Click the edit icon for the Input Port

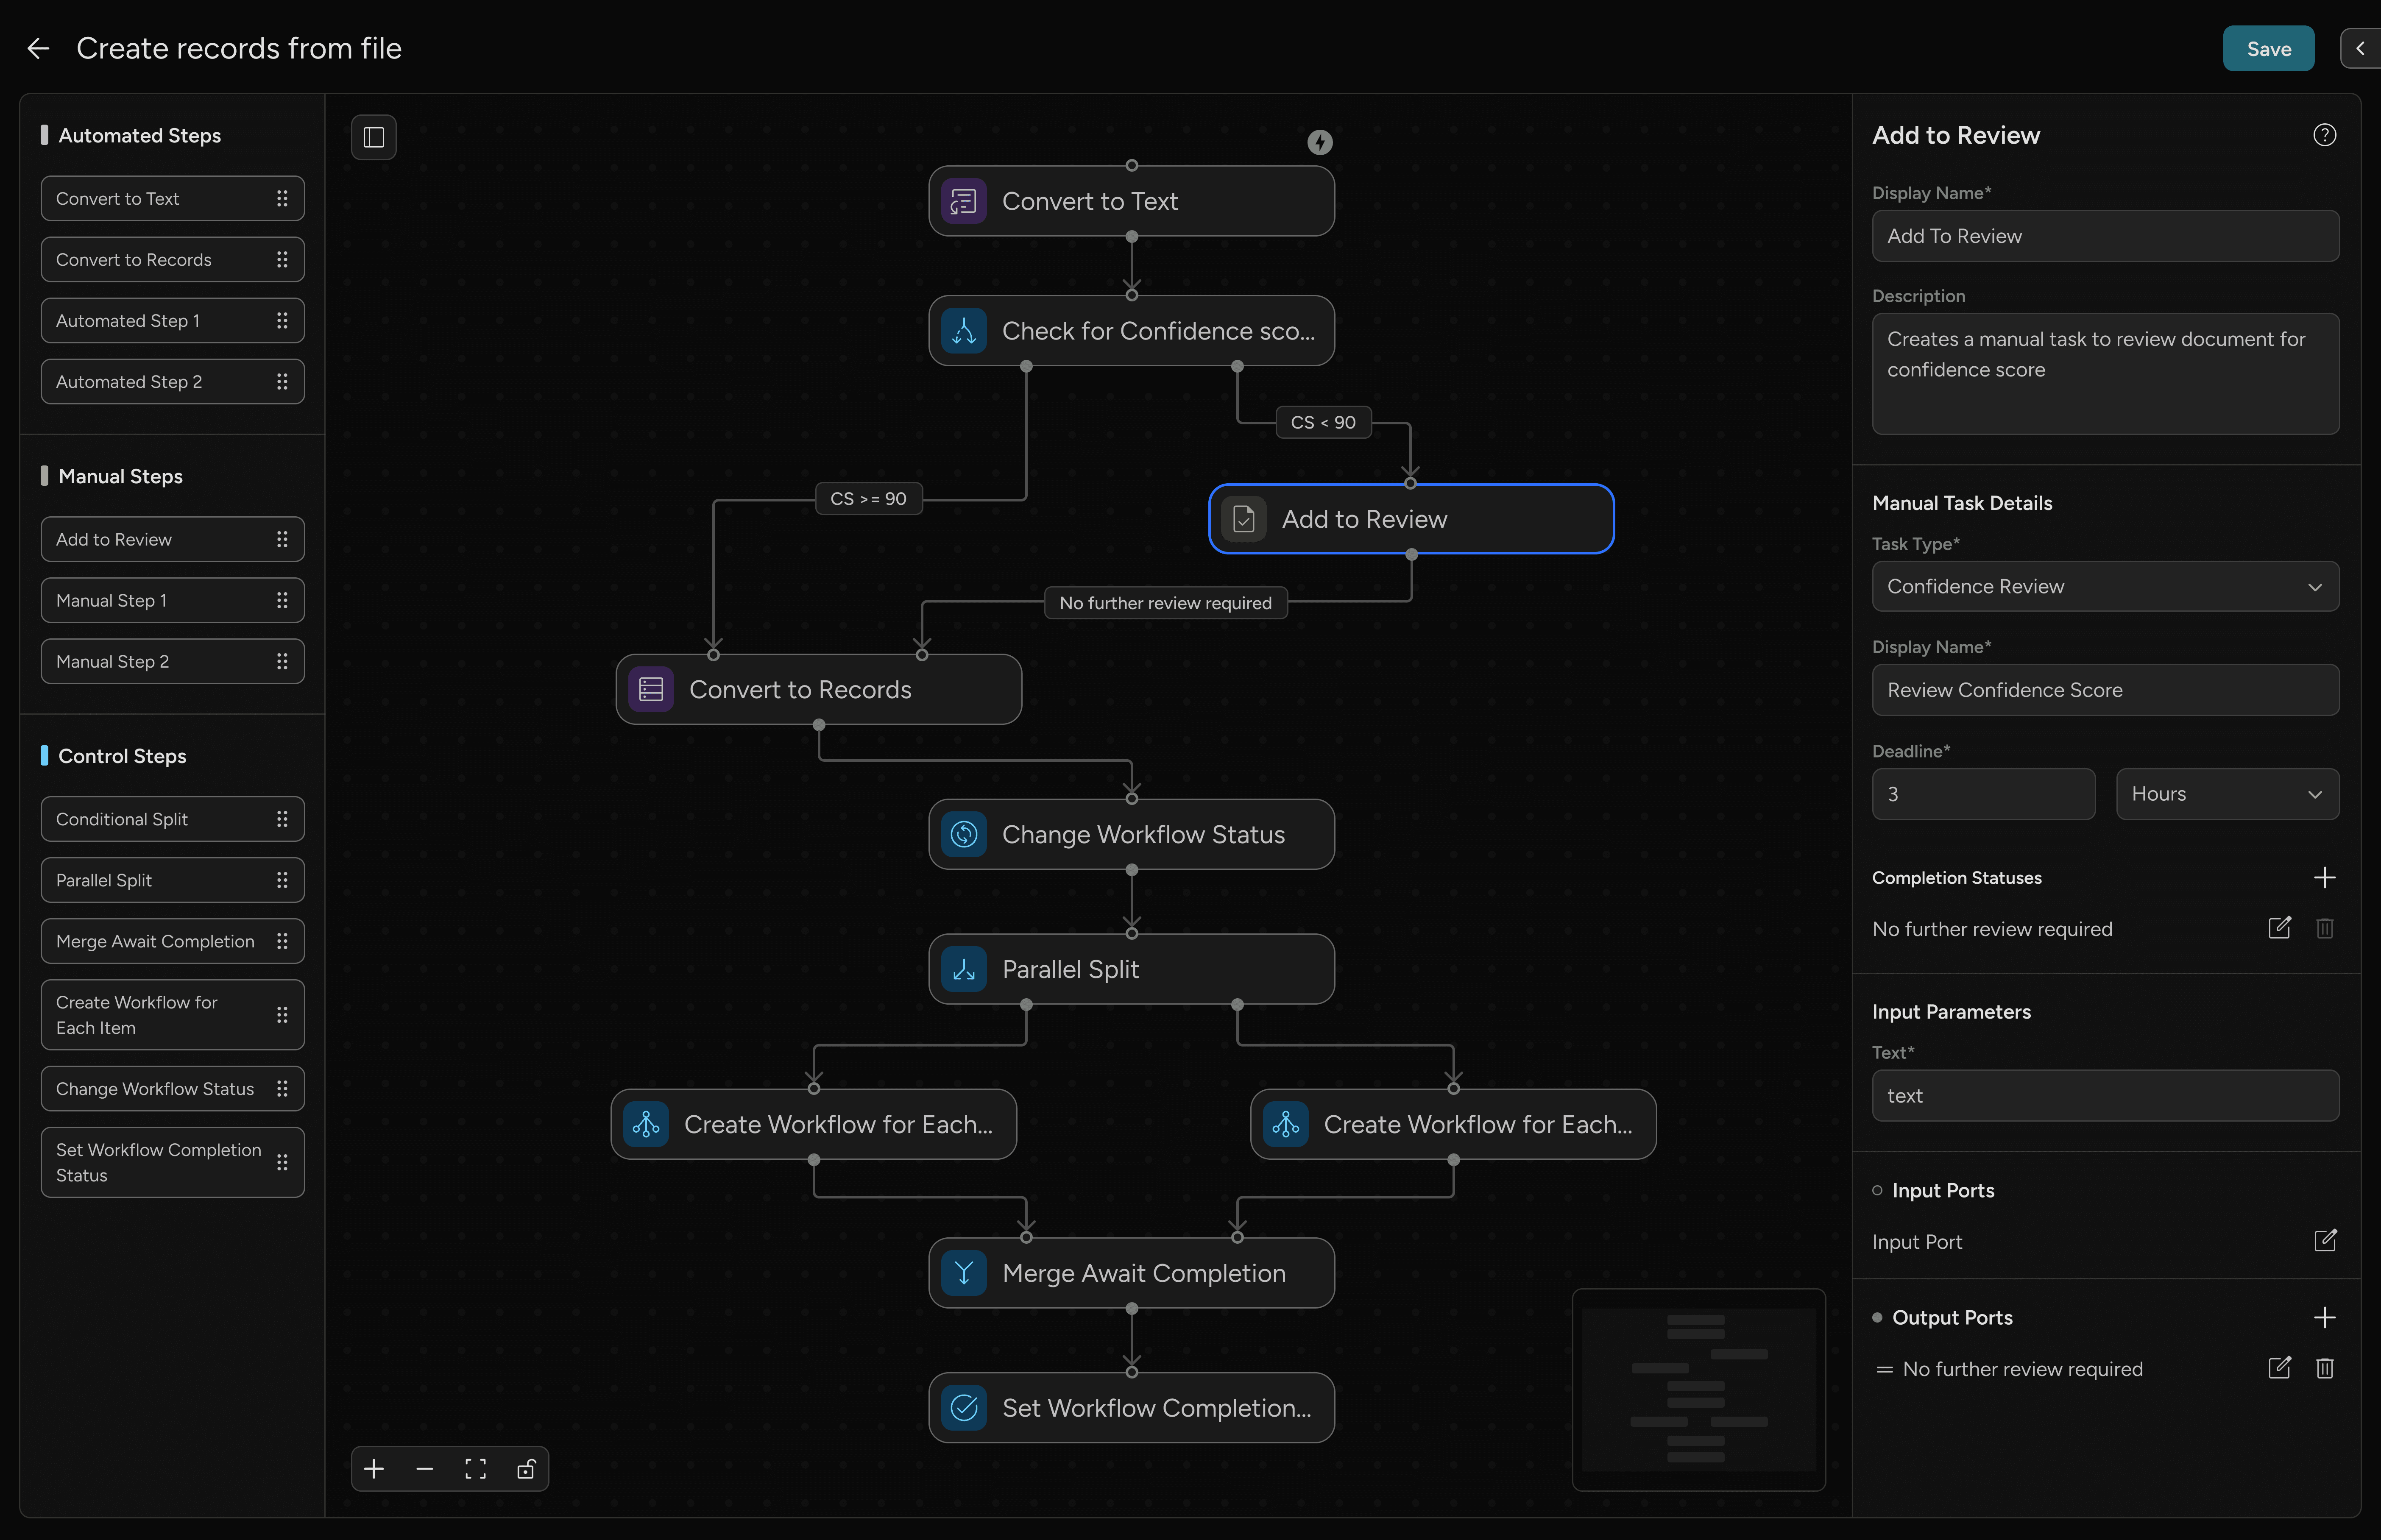[x=2325, y=1241]
